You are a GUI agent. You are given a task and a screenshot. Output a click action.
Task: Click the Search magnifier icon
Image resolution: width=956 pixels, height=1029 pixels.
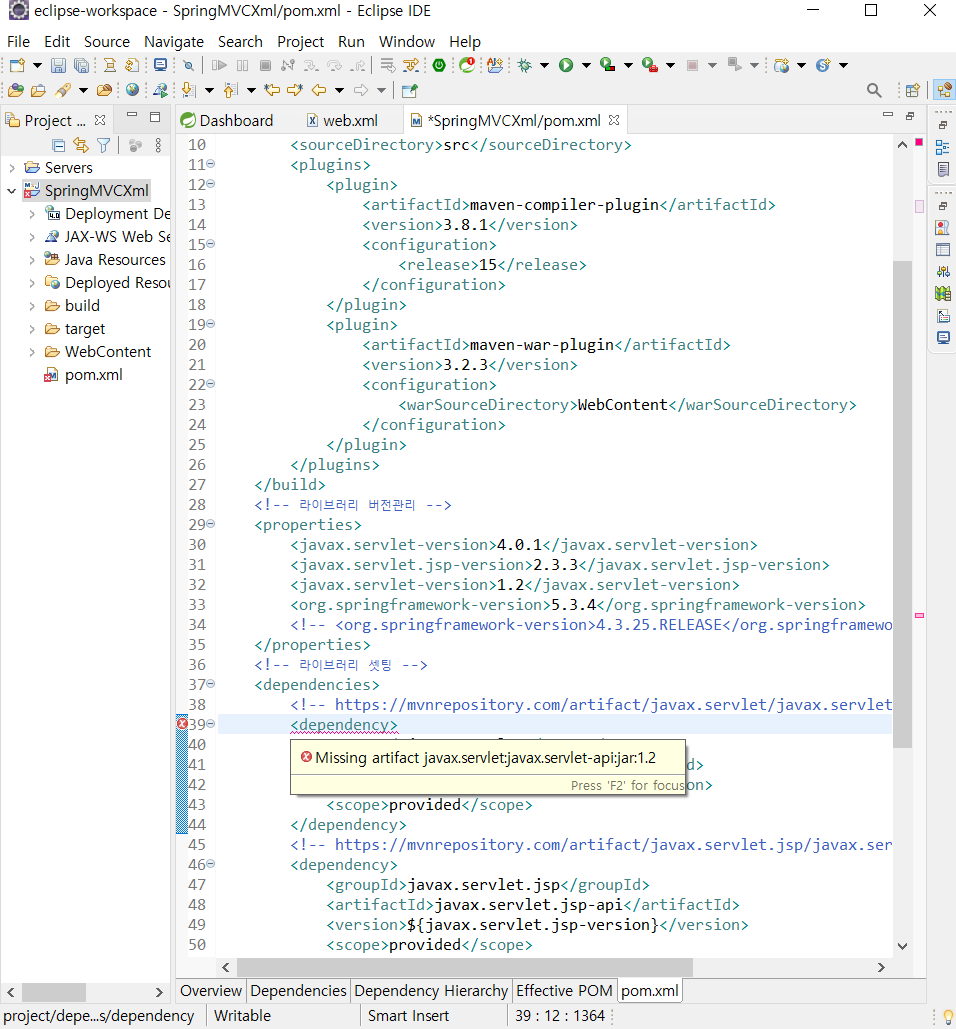(x=874, y=90)
